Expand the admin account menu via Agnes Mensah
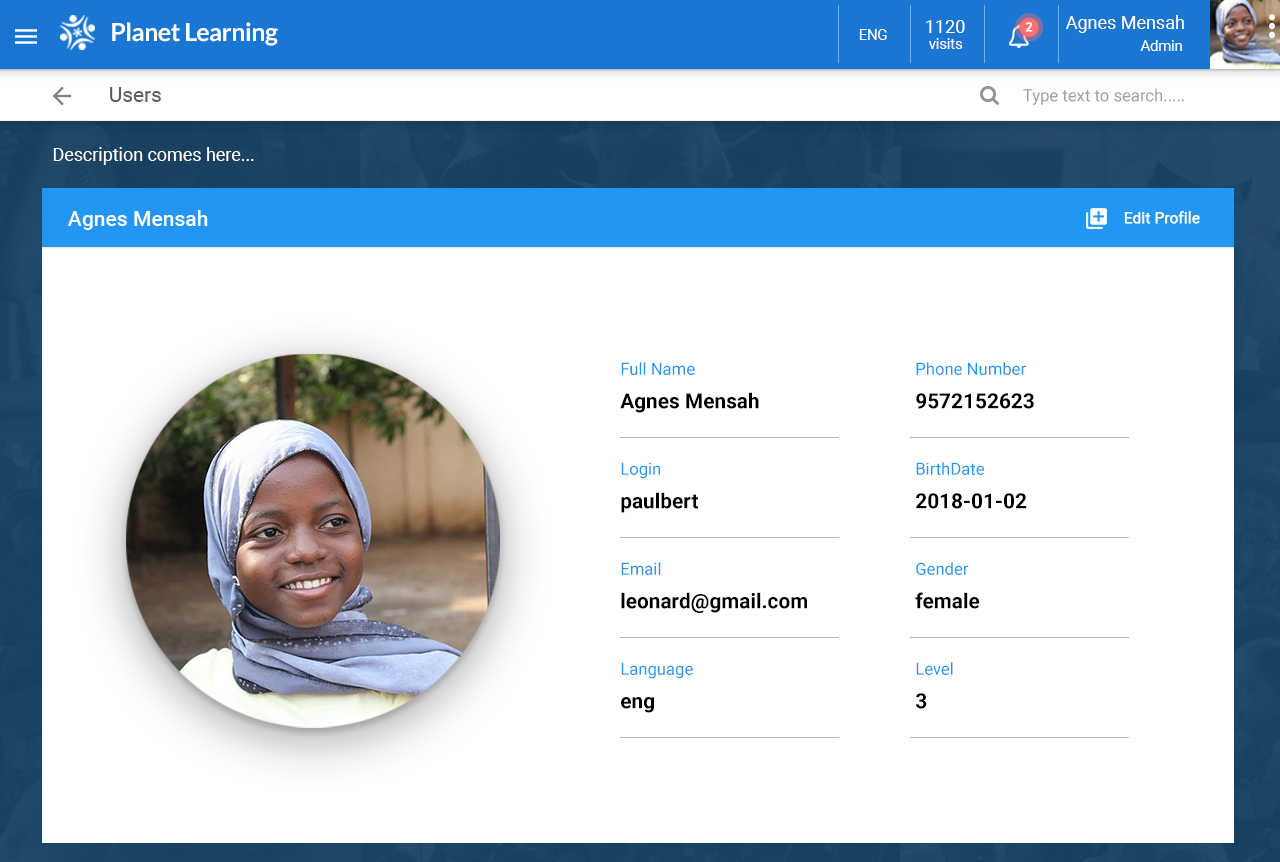The image size is (1280, 862). pos(1123,22)
